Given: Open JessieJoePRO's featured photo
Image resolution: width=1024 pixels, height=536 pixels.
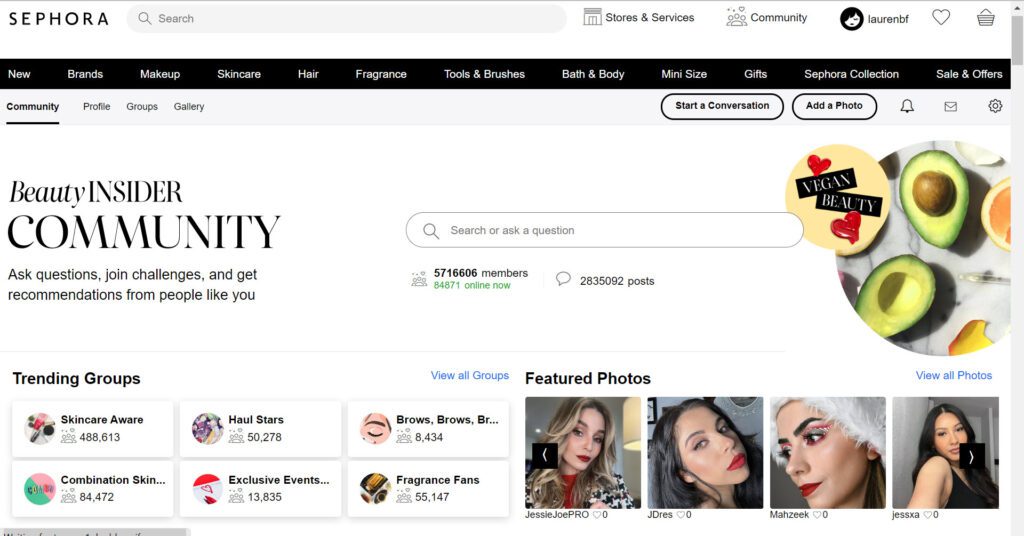Looking at the screenshot, I should coord(583,452).
